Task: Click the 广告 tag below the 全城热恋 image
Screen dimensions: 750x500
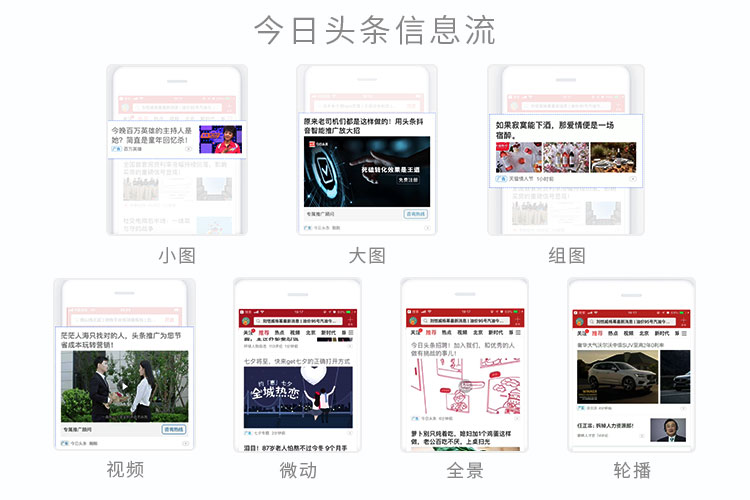Action: point(248,433)
